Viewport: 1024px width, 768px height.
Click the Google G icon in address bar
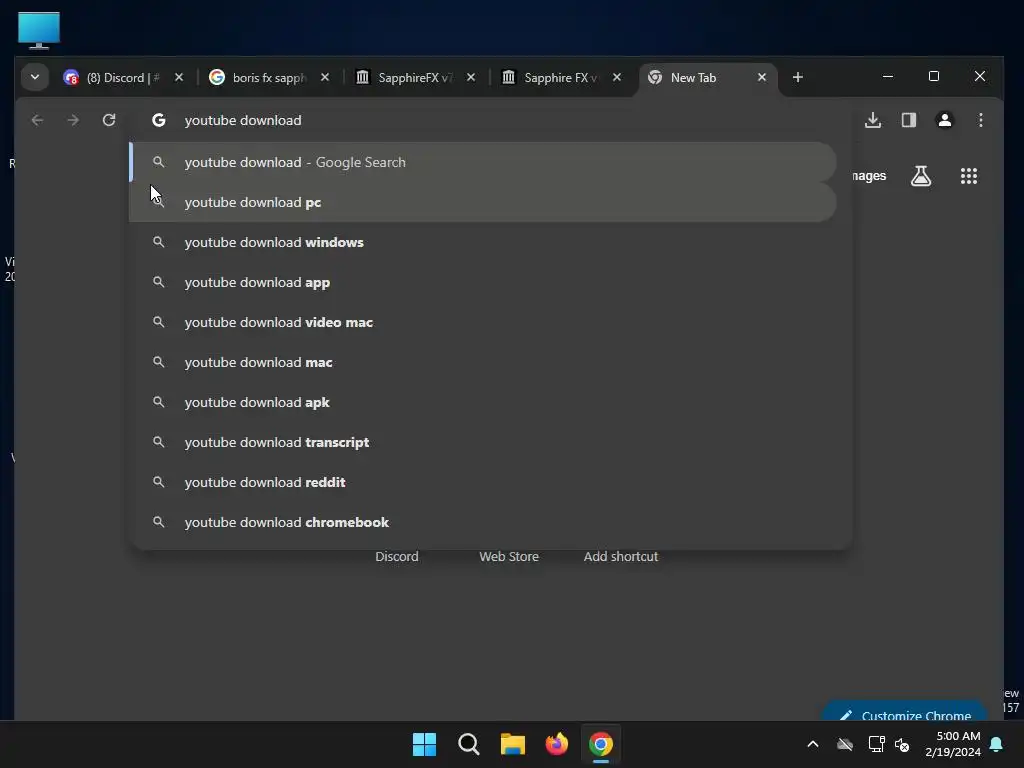click(x=159, y=120)
